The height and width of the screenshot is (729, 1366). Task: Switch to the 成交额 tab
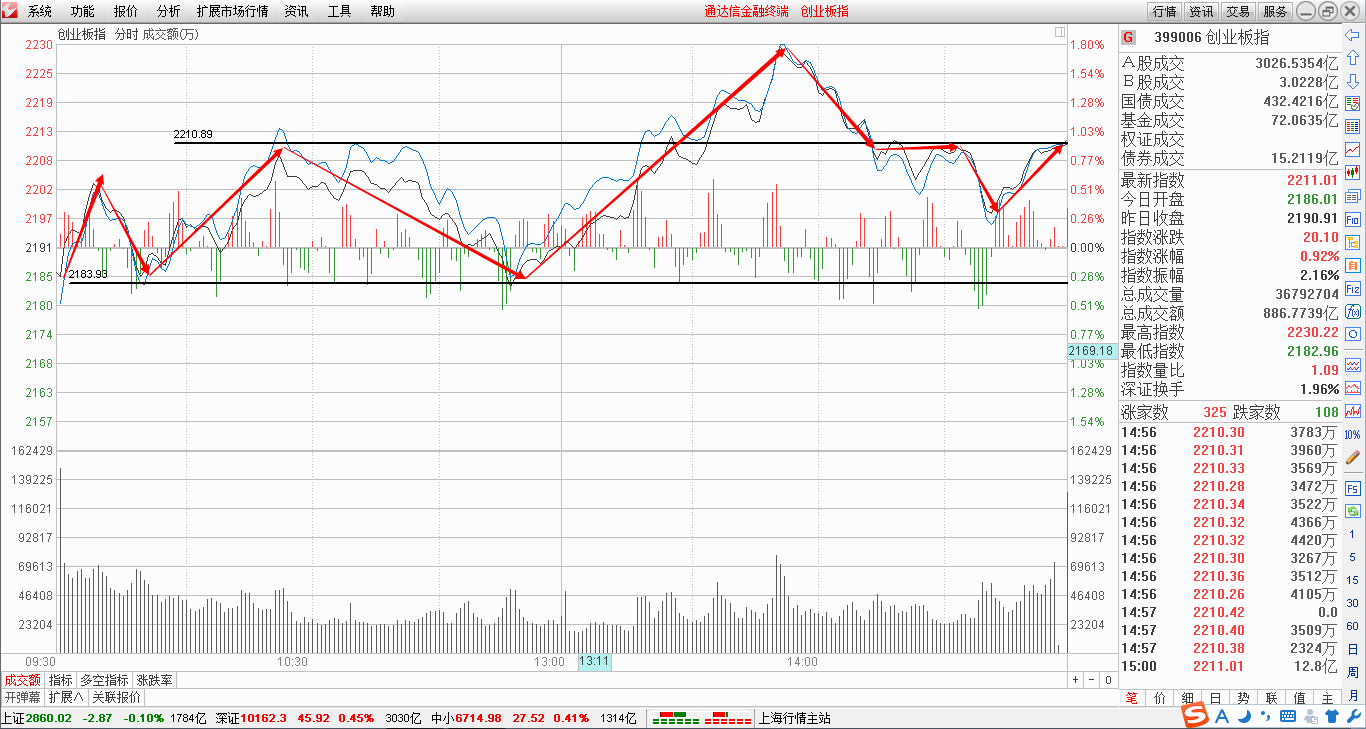pyautogui.click(x=22, y=680)
